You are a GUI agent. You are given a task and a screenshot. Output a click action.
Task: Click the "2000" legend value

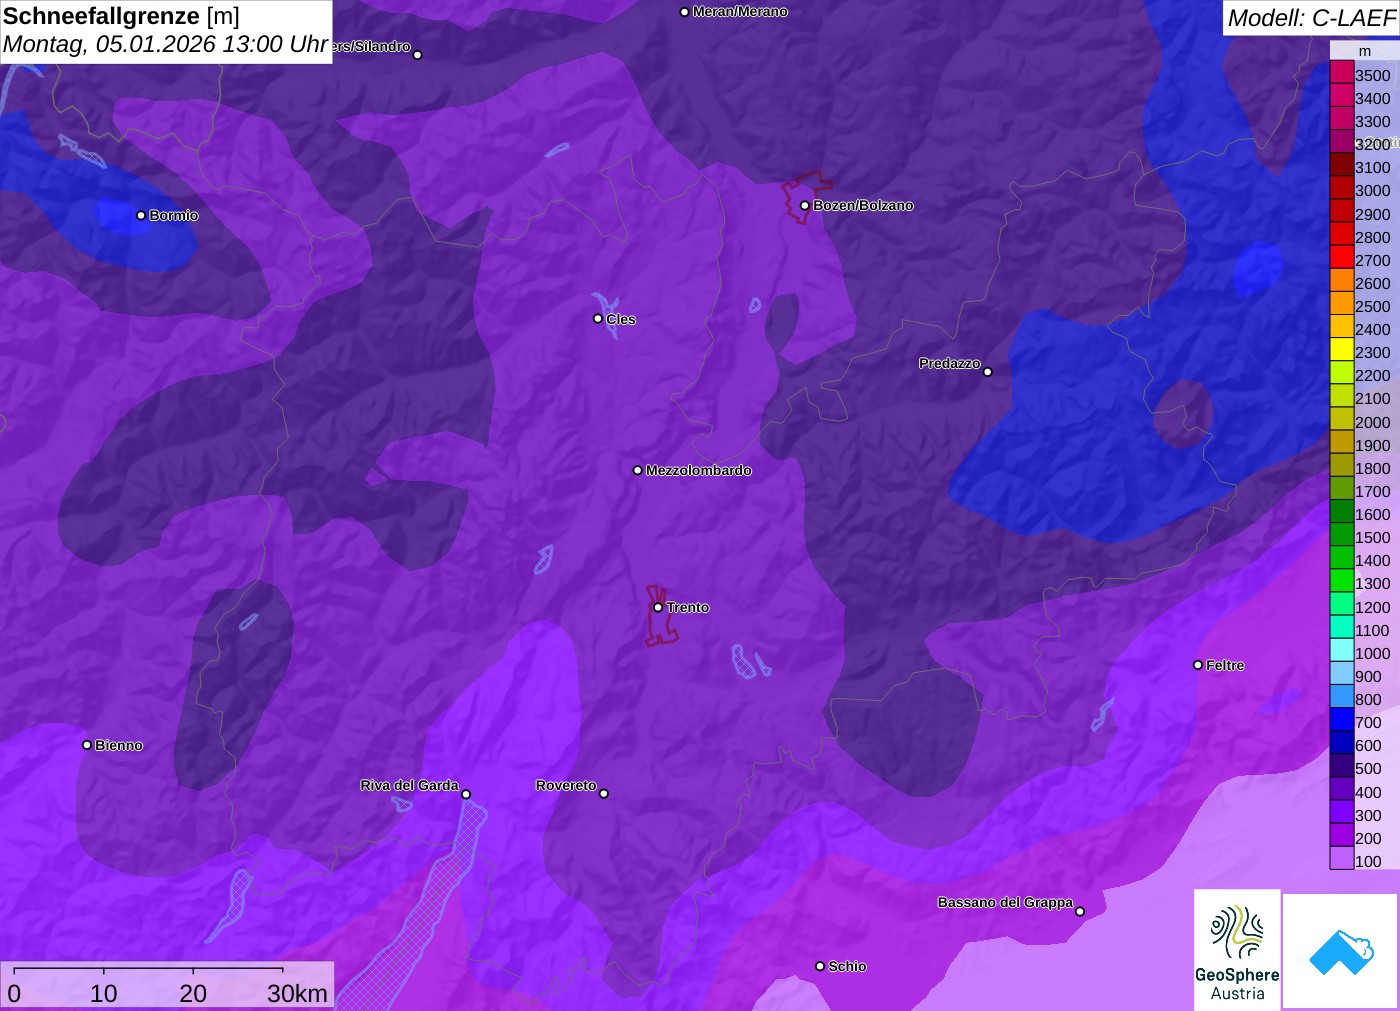[1373, 422]
